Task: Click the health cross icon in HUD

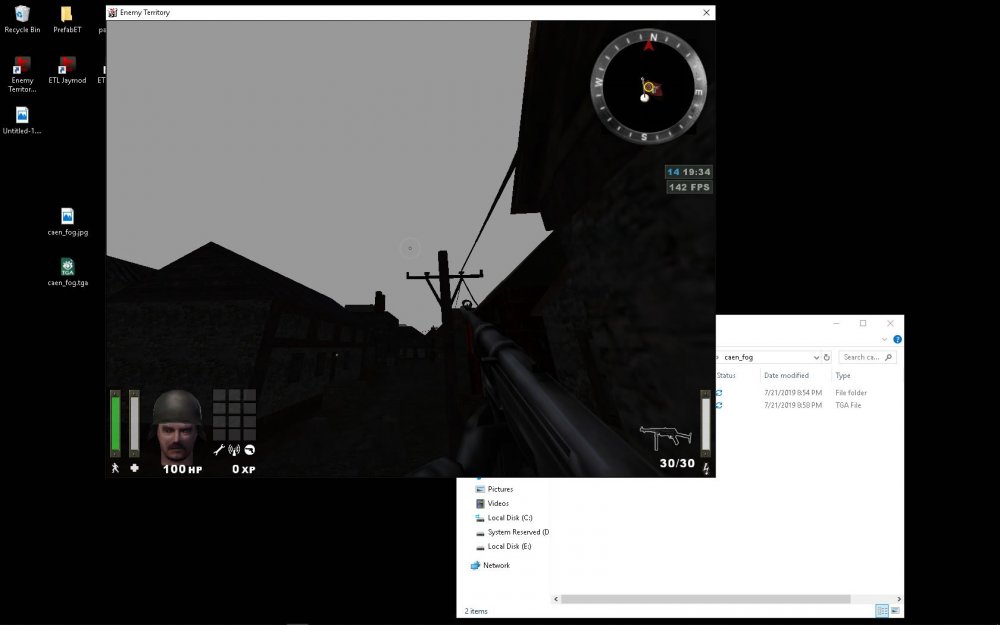Action: tap(135, 467)
